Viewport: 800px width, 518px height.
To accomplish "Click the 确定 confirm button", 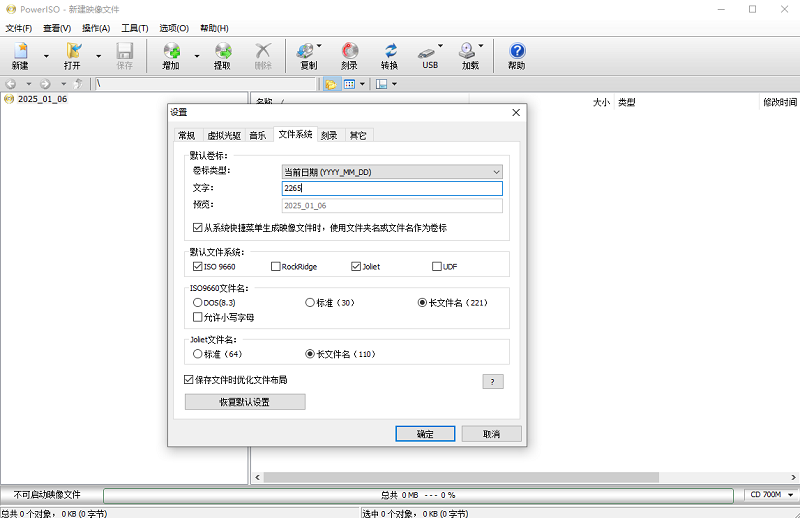I will point(425,434).
